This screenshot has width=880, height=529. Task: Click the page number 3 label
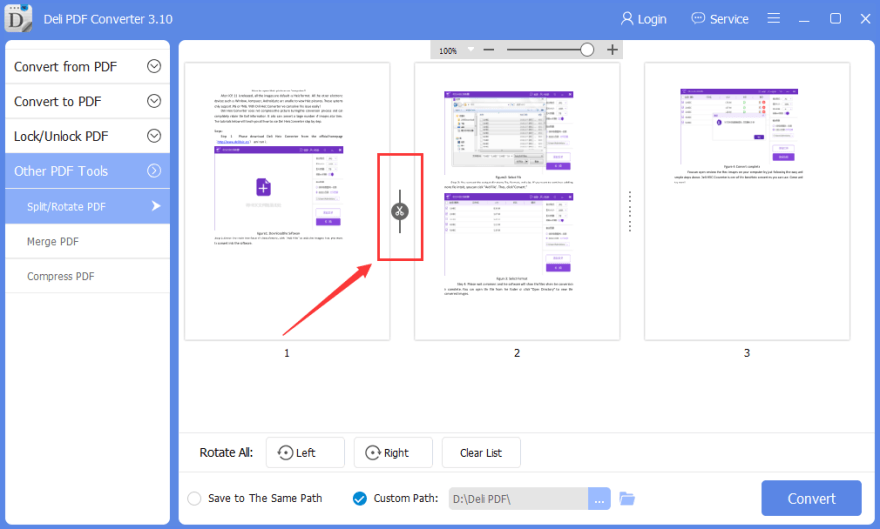point(747,353)
